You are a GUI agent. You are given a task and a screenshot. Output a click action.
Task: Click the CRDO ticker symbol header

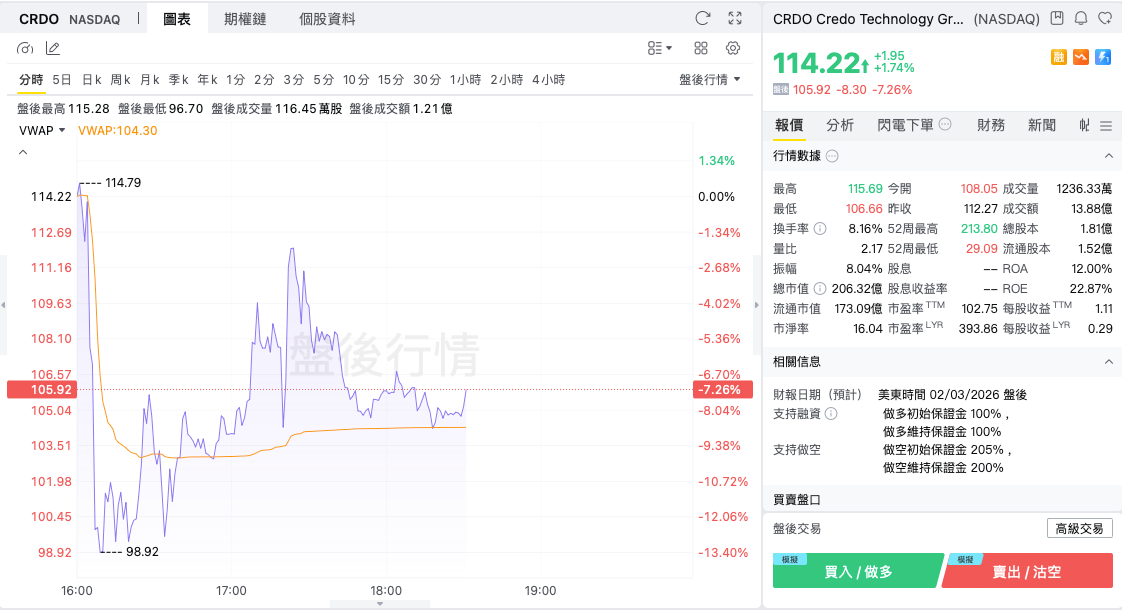click(39, 19)
